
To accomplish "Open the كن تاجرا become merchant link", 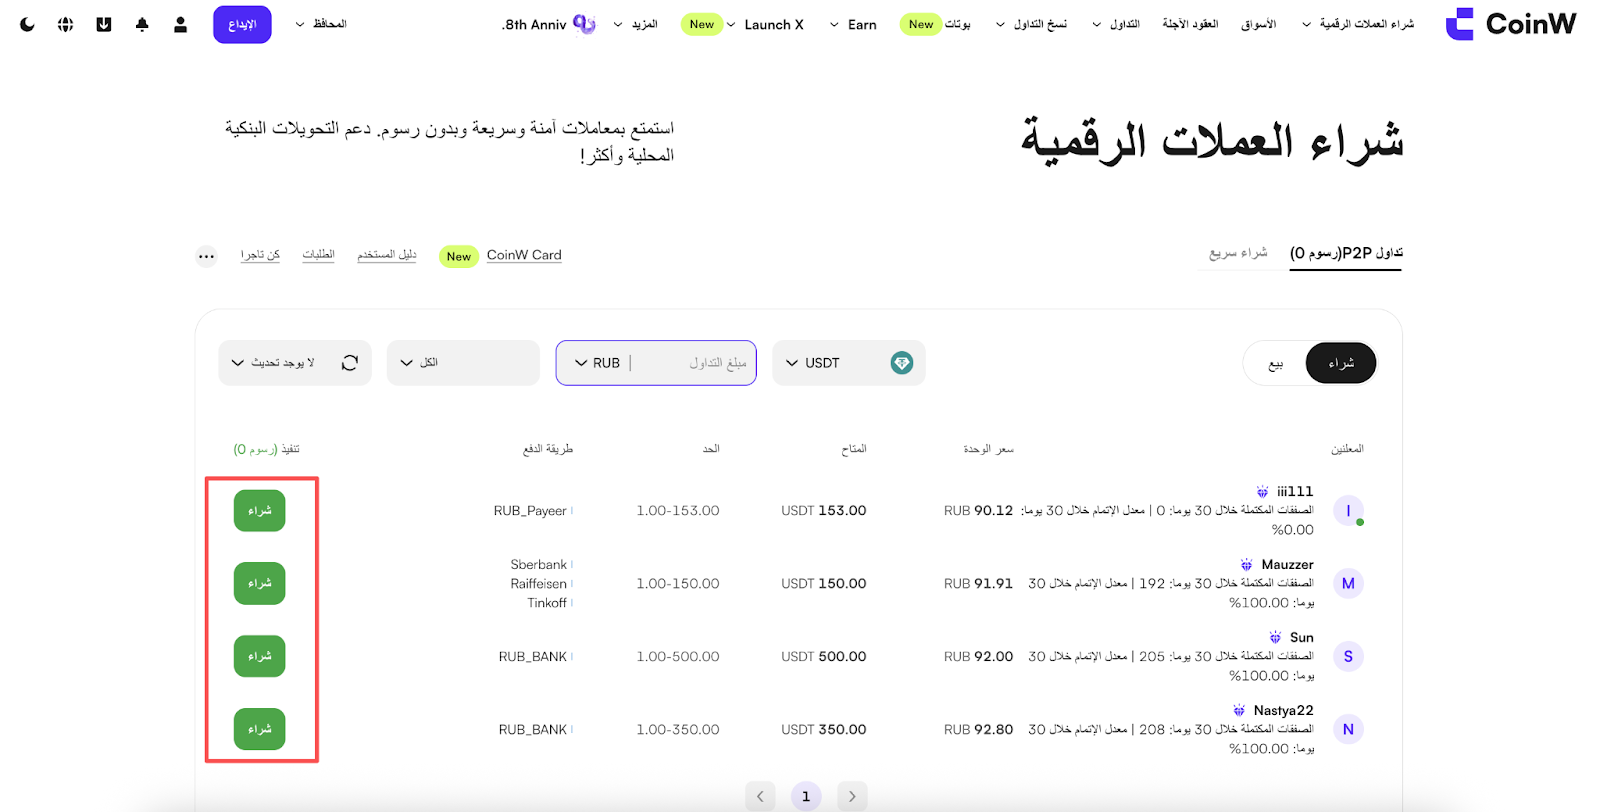I will [260, 255].
